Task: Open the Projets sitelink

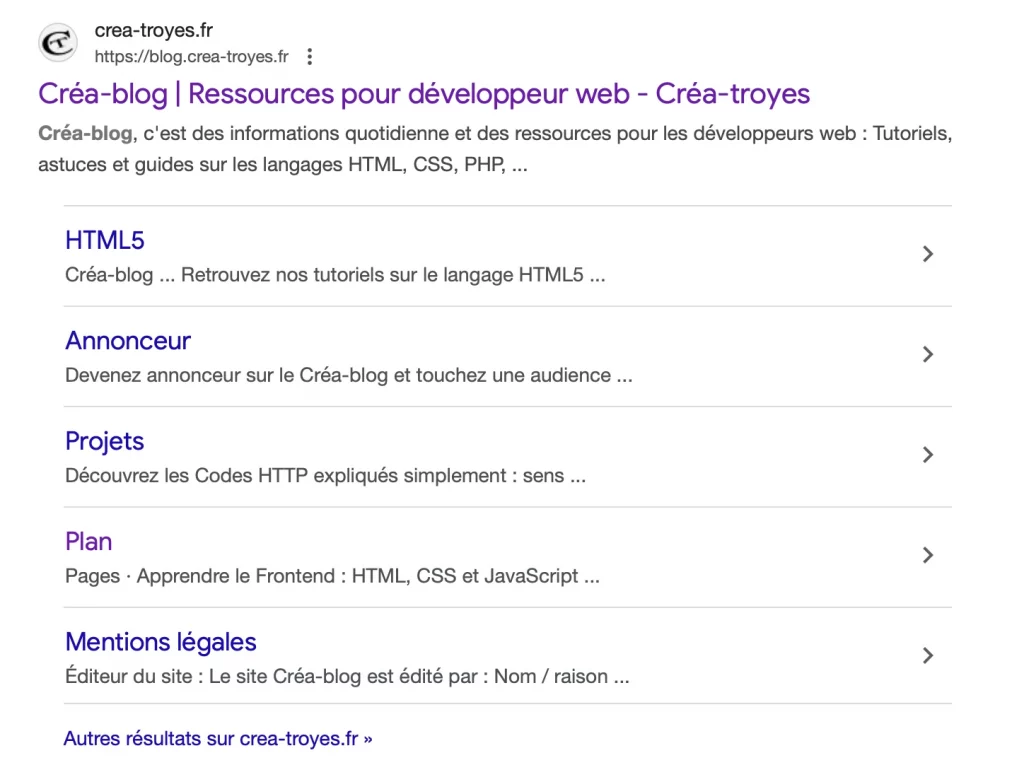Action: [x=104, y=441]
